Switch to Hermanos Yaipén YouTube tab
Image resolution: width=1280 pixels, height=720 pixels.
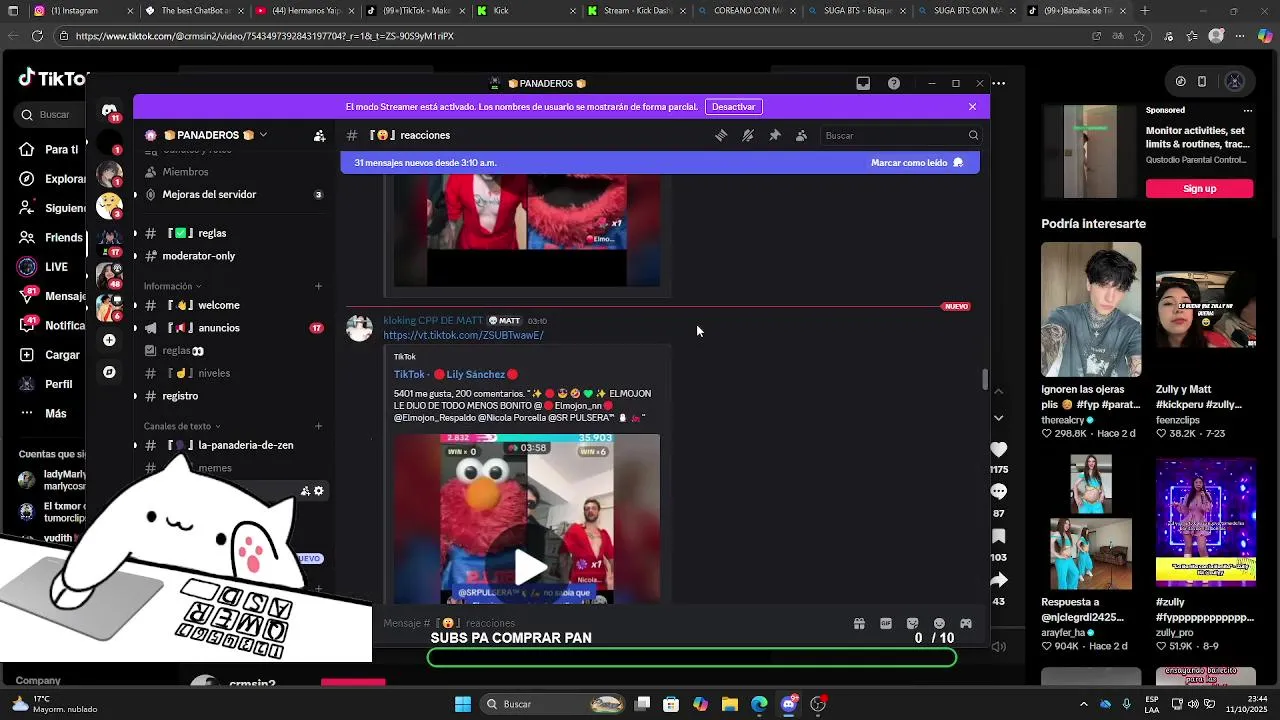pos(305,11)
